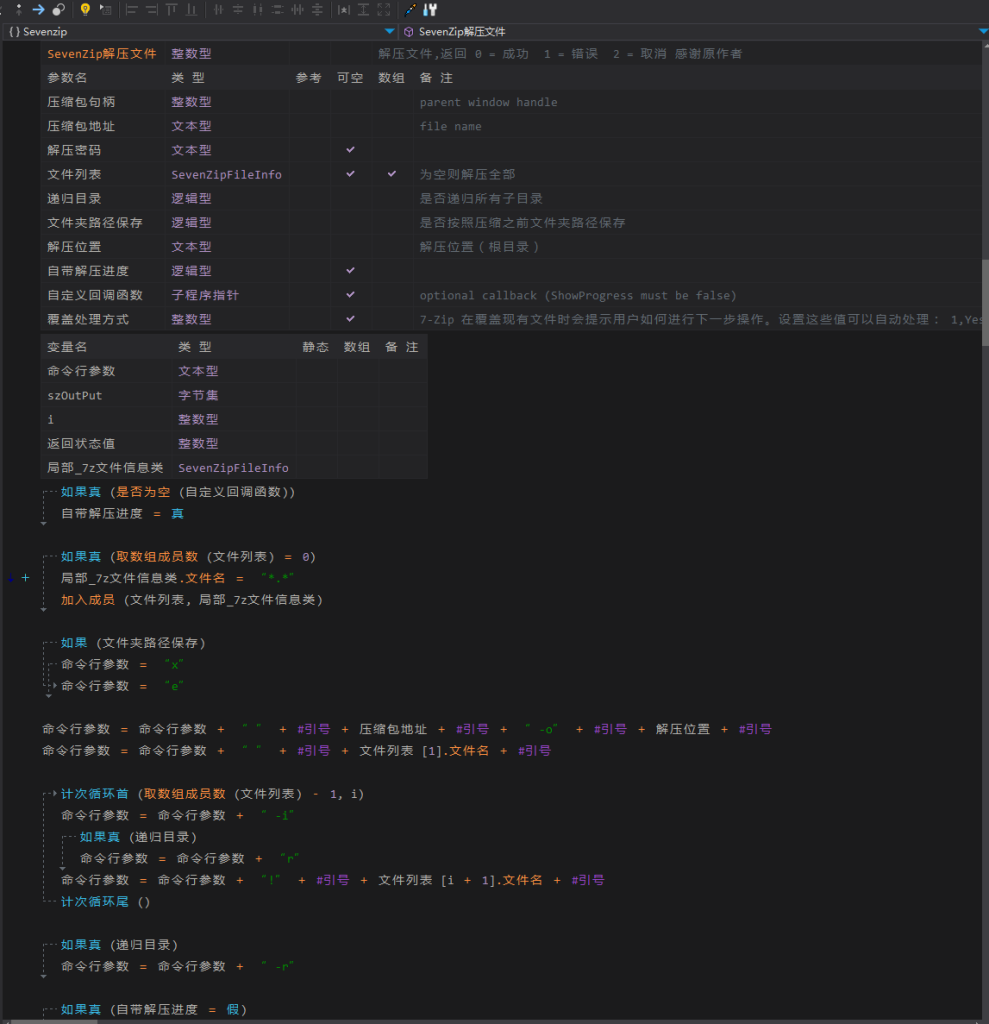The height and width of the screenshot is (1024, 989).
Task: Click the 变量名 column header
Action: [68, 347]
